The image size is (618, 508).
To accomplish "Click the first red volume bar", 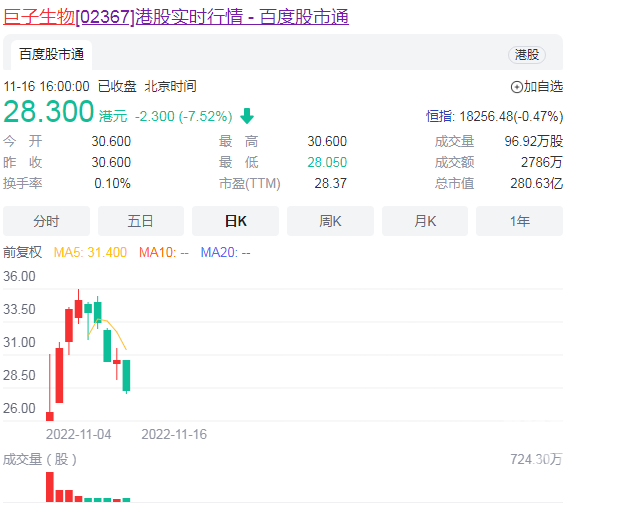I will click(x=49, y=486).
